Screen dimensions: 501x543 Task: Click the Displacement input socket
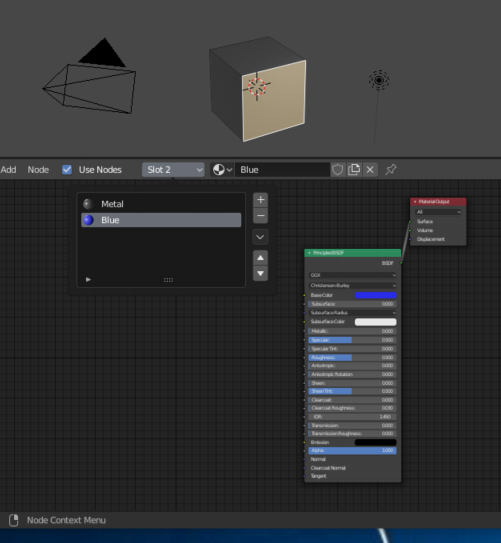410,239
